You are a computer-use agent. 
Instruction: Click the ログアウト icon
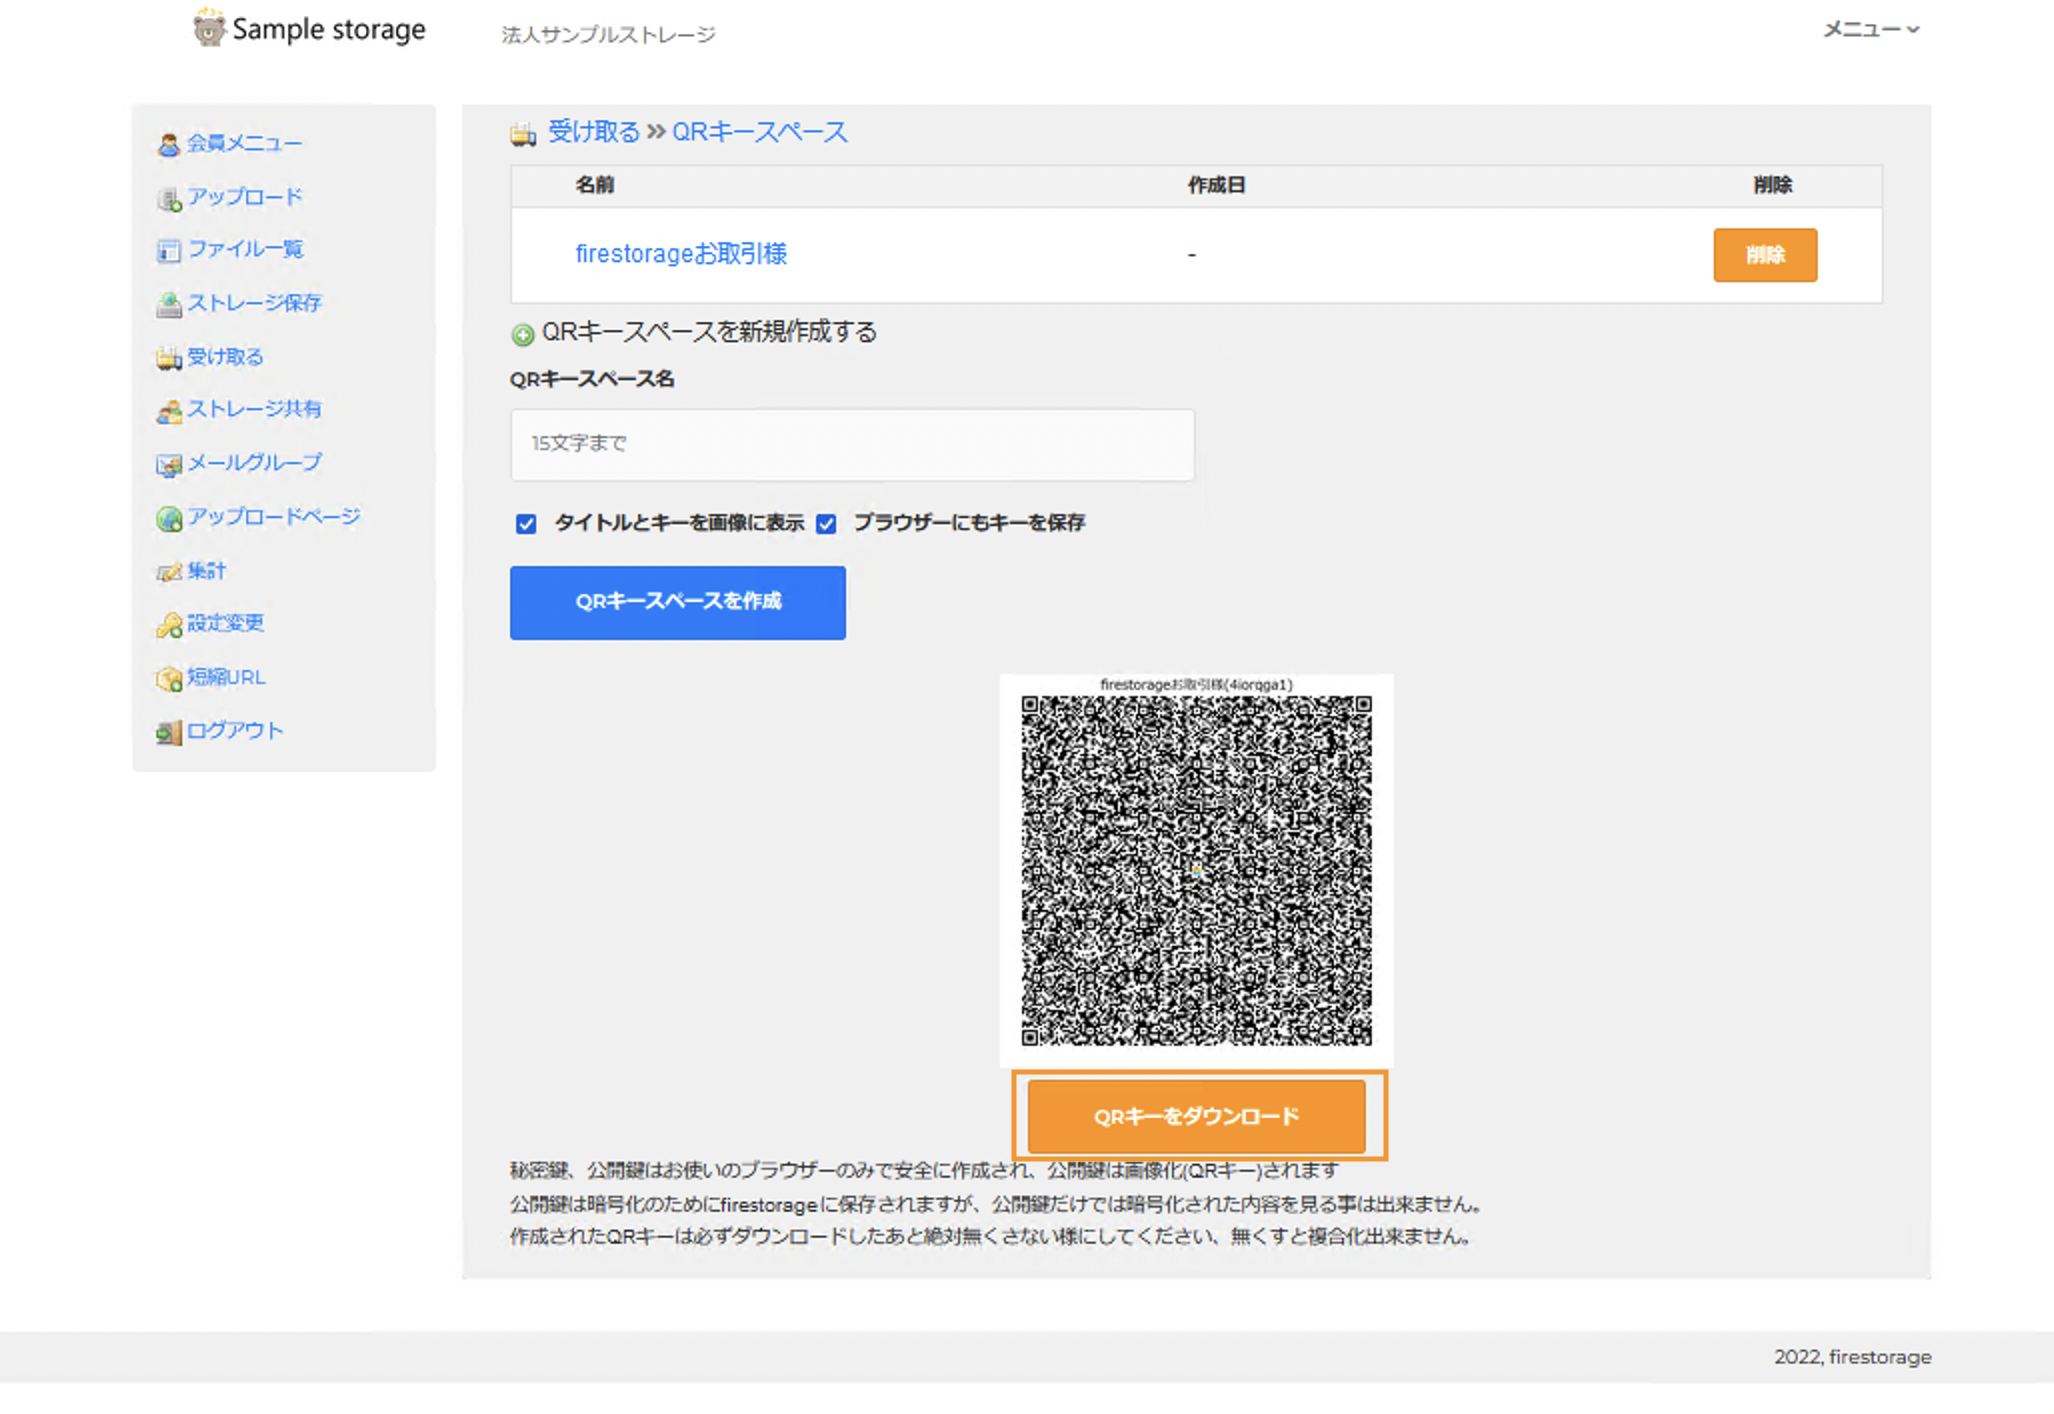pos(169,733)
